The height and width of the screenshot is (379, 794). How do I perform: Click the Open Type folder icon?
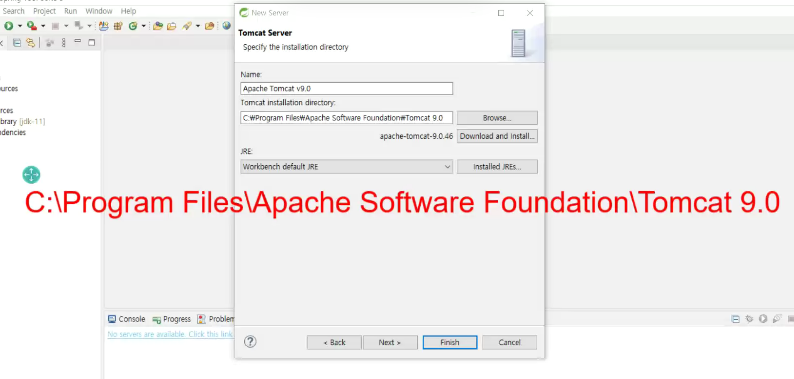[158, 26]
